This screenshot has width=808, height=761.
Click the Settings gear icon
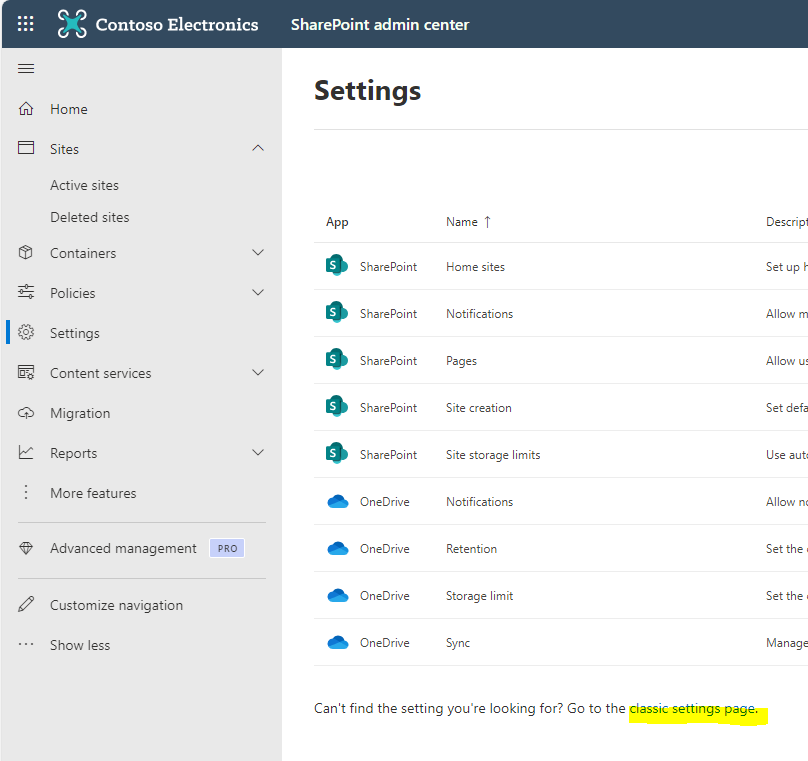pos(26,332)
